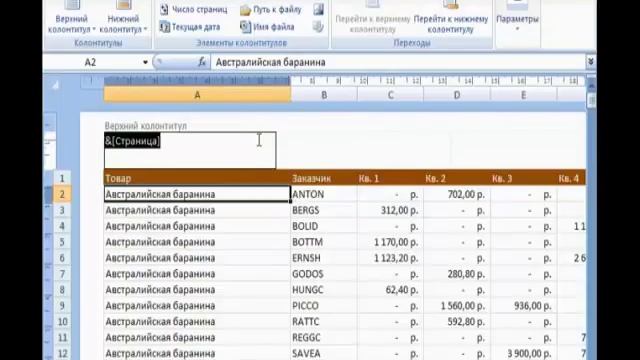
Task: Click Перейти к верхнему колонтитулу
Action: point(373,18)
